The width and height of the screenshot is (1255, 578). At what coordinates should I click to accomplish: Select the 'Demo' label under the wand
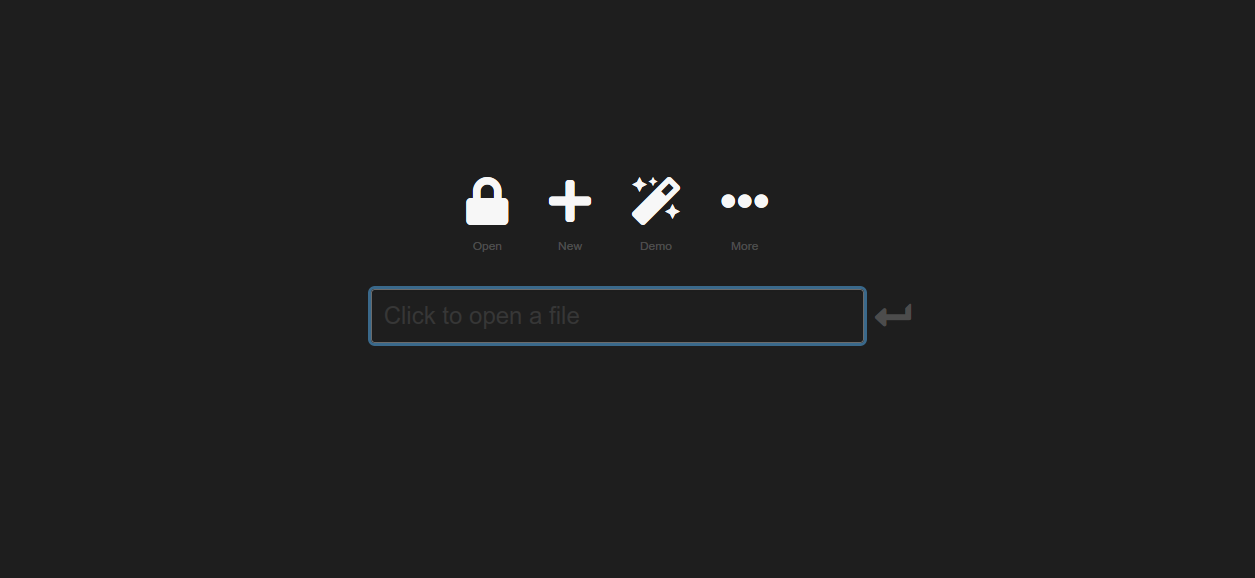point(656,246)
